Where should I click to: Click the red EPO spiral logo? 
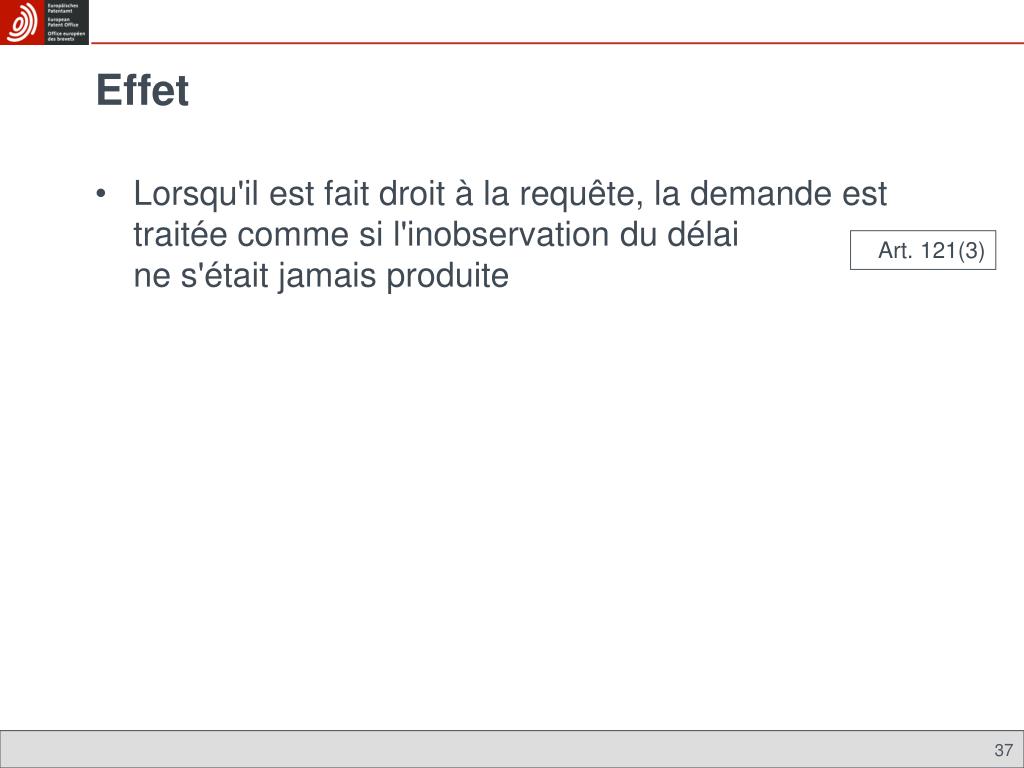22,22
